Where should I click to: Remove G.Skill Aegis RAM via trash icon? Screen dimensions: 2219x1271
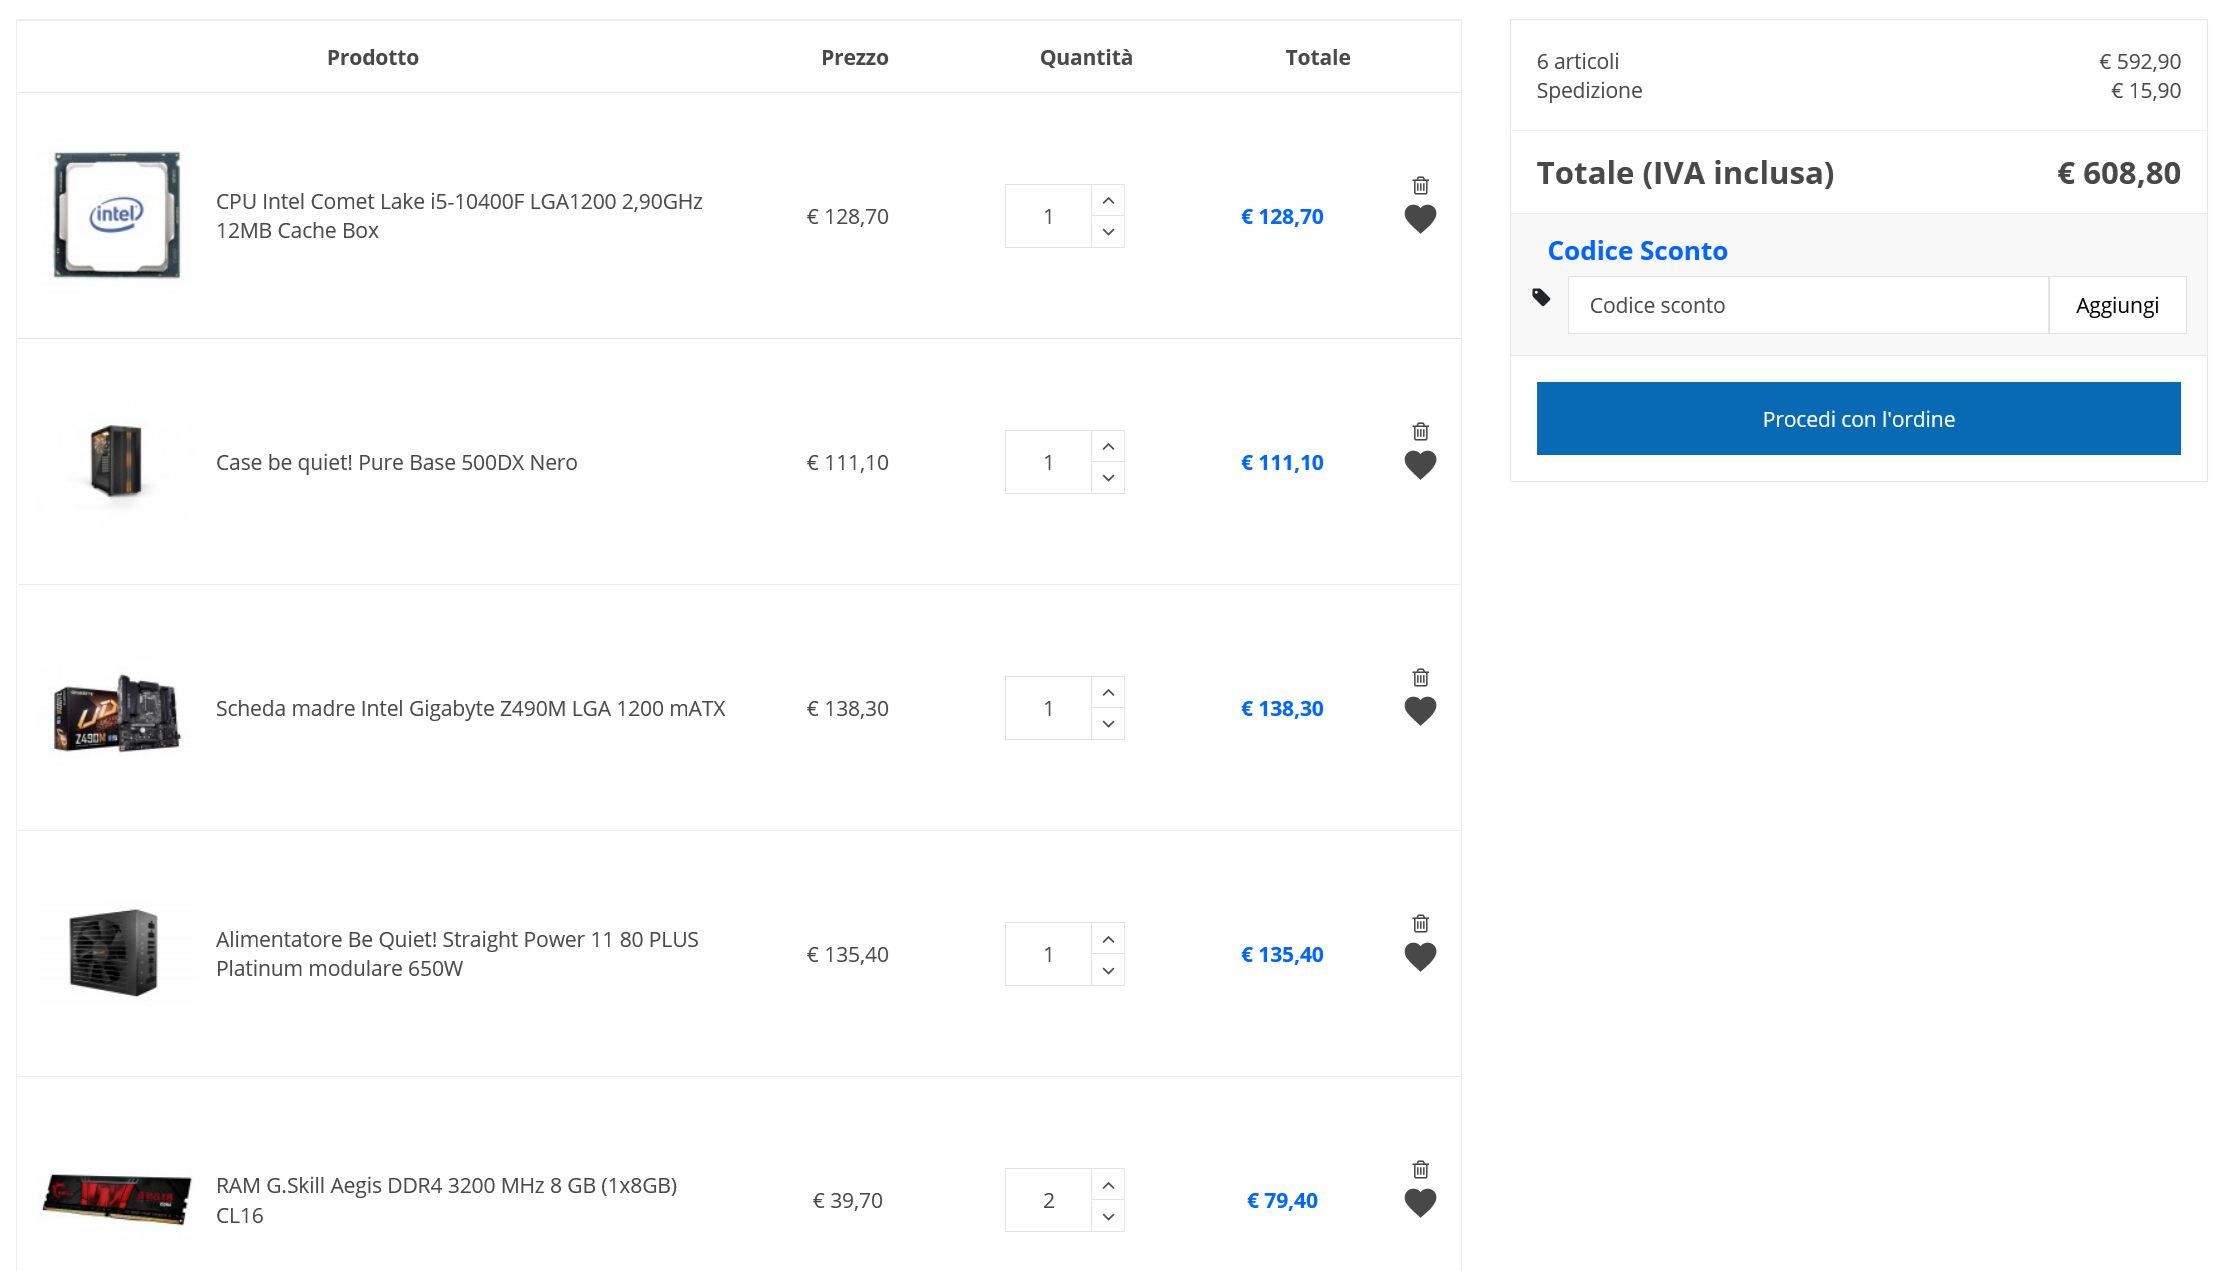[x=1420, y=1169]
